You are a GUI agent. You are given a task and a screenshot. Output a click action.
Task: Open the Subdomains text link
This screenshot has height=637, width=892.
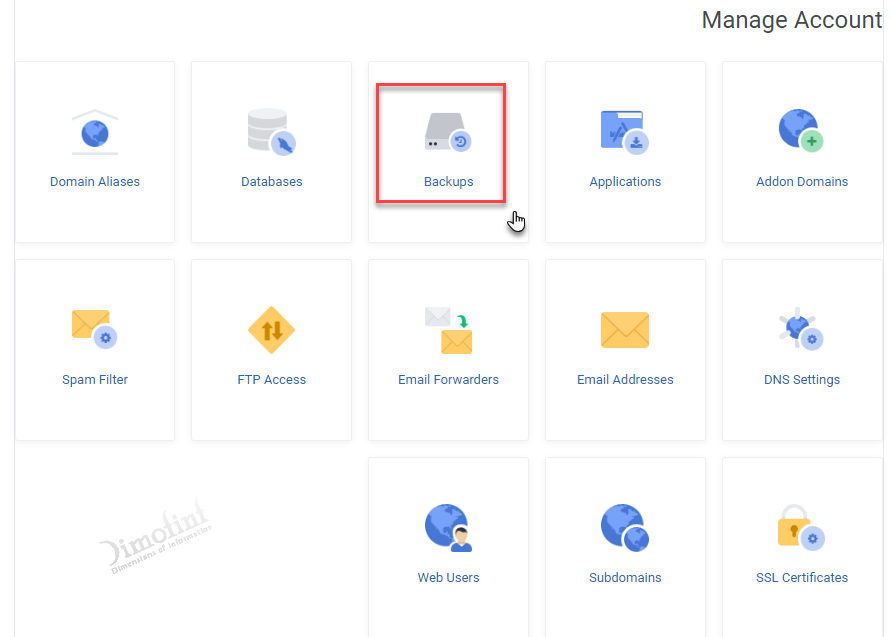[625, 577]
